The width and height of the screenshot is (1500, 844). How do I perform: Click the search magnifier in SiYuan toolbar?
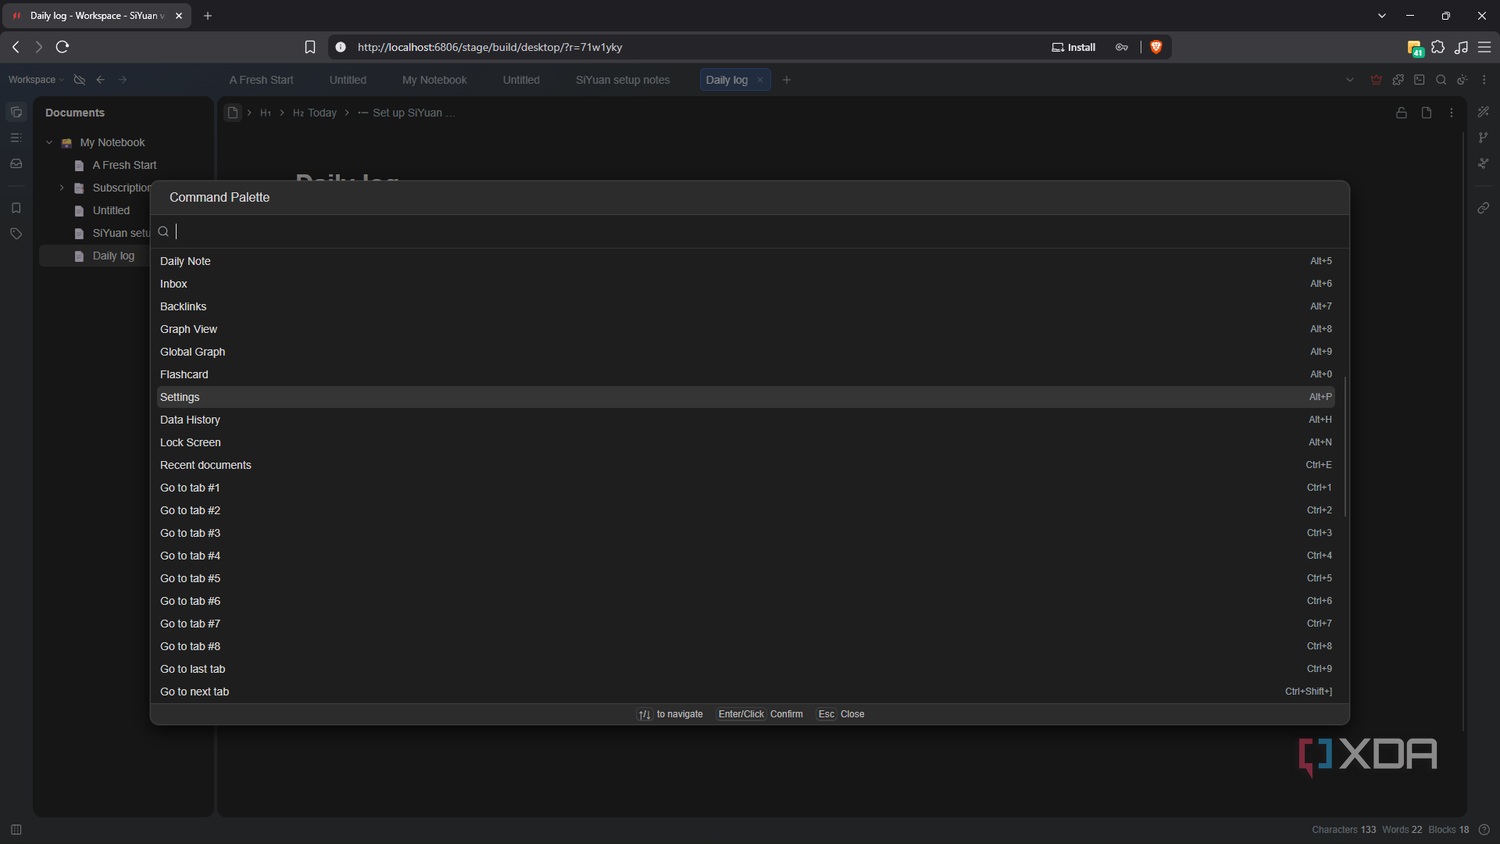click(1441, 80)
